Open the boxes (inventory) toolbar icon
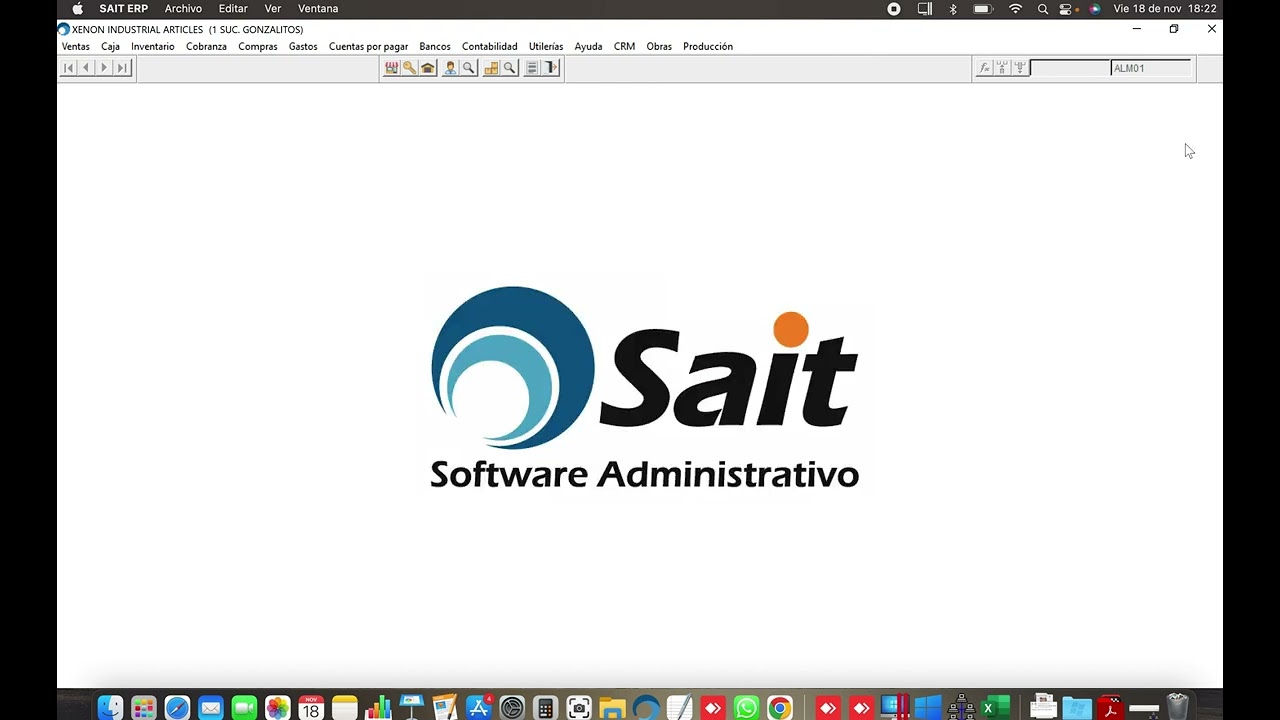The height and width of the screenshot is (720, 1280). tap(491, 68)
